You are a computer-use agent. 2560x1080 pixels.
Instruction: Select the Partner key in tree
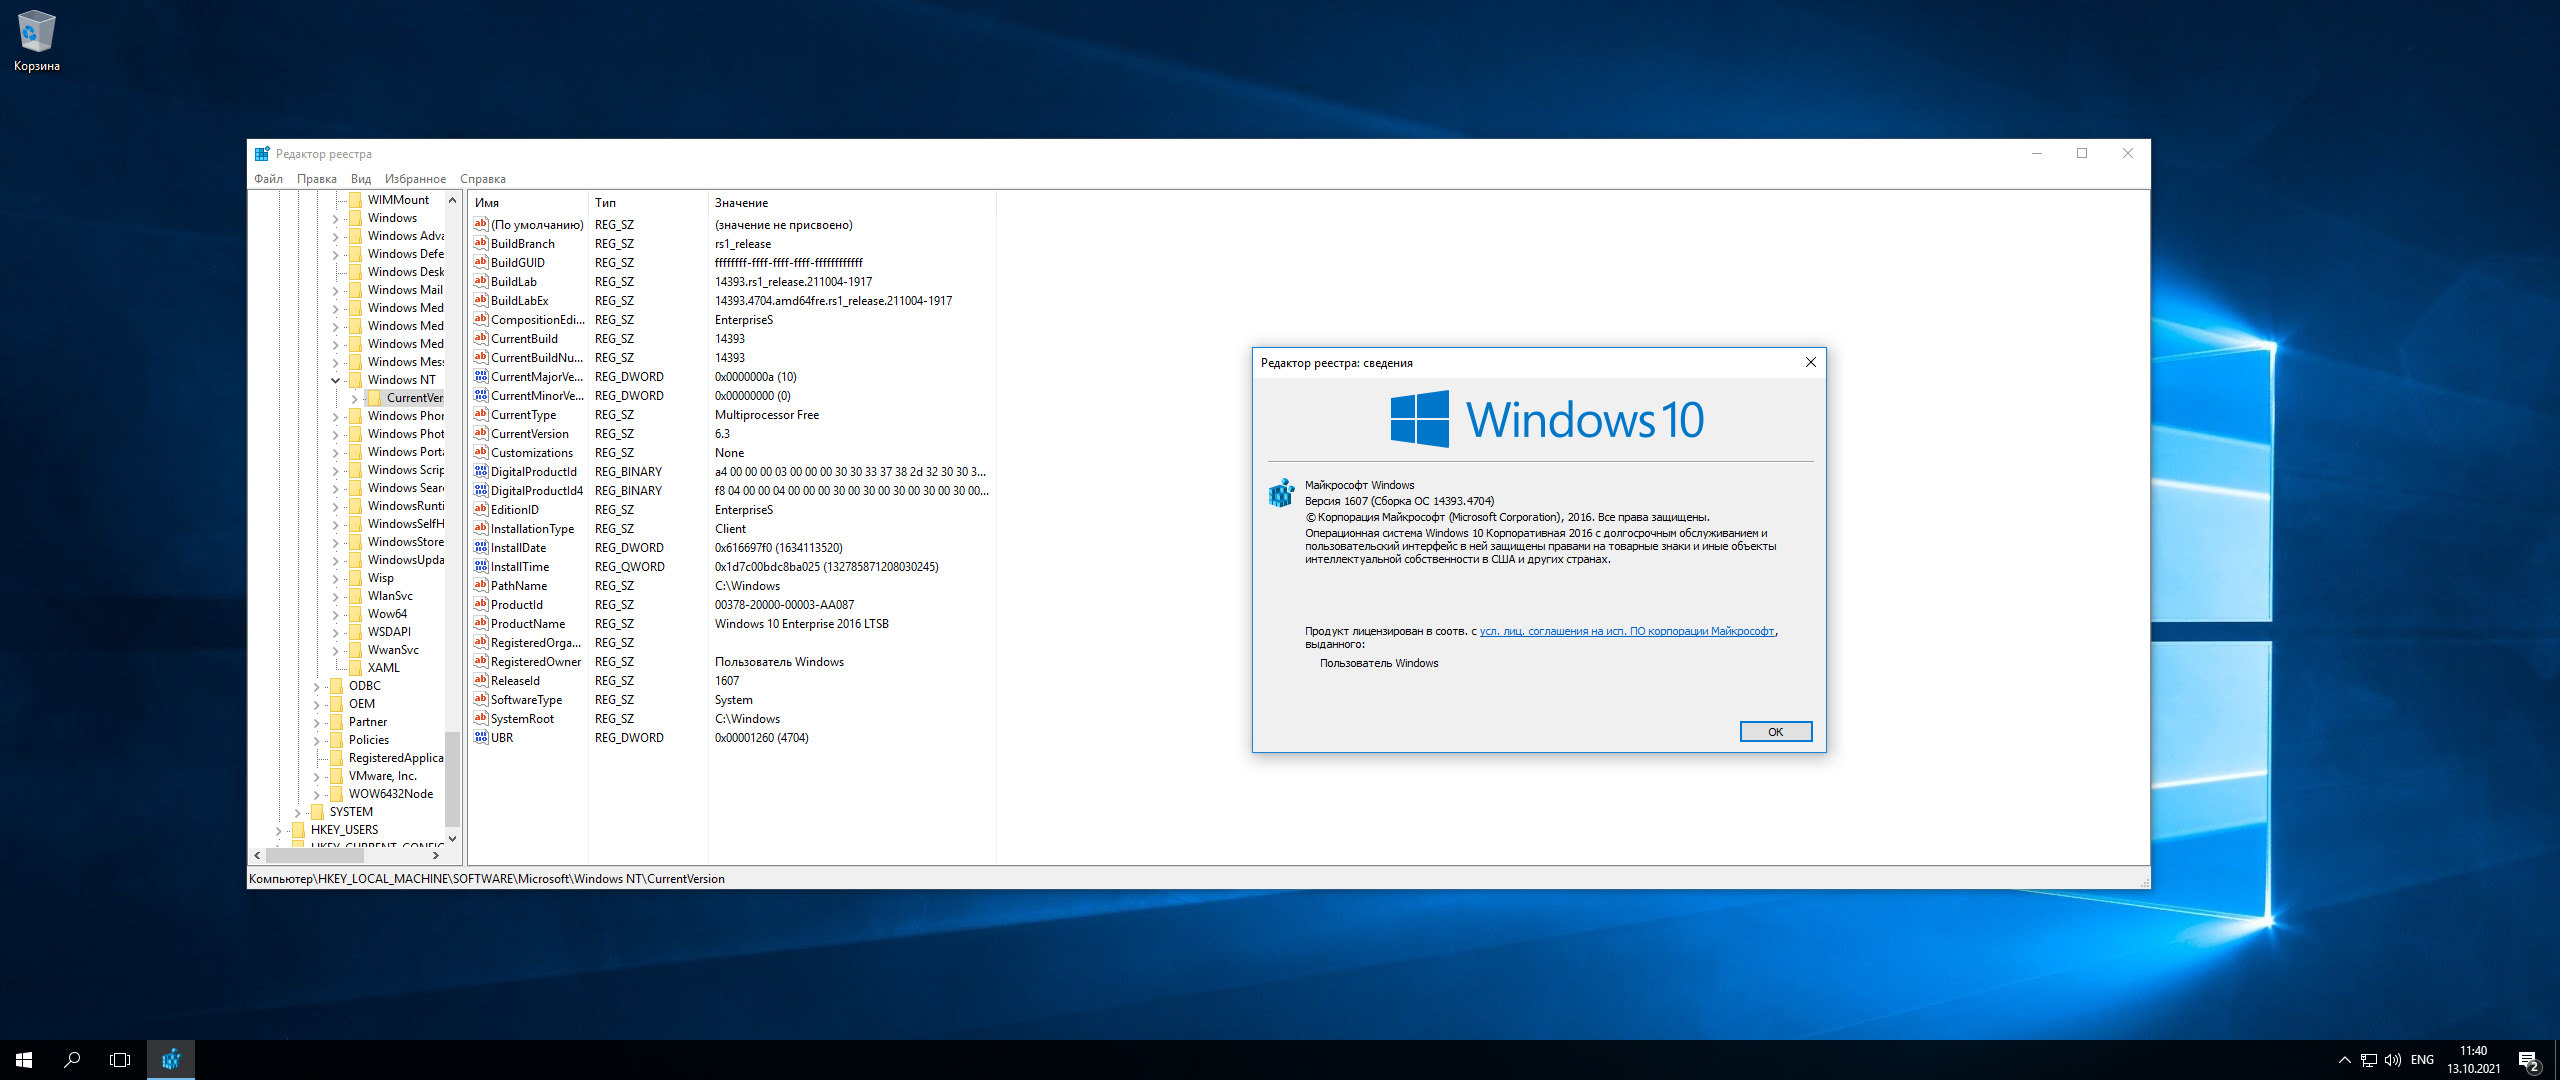[367, 722]
